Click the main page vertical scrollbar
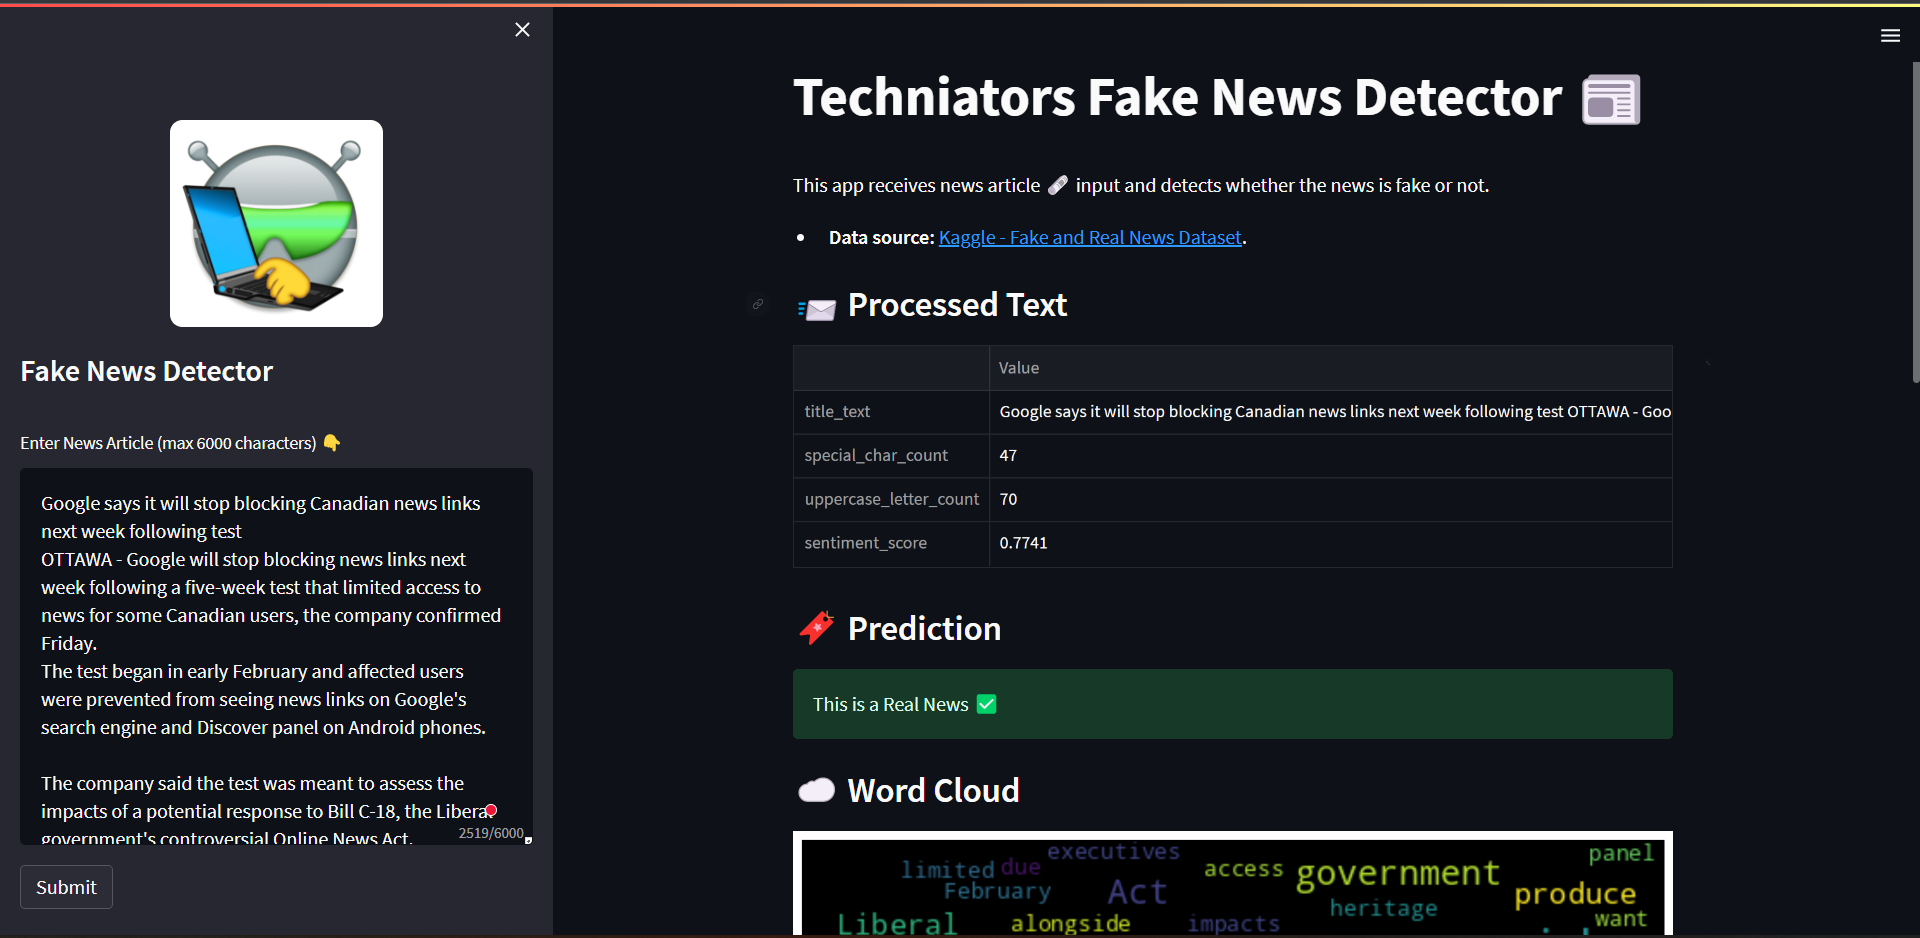The height and width of the screenshot is (938, 1920). (x=1915, y=222)
